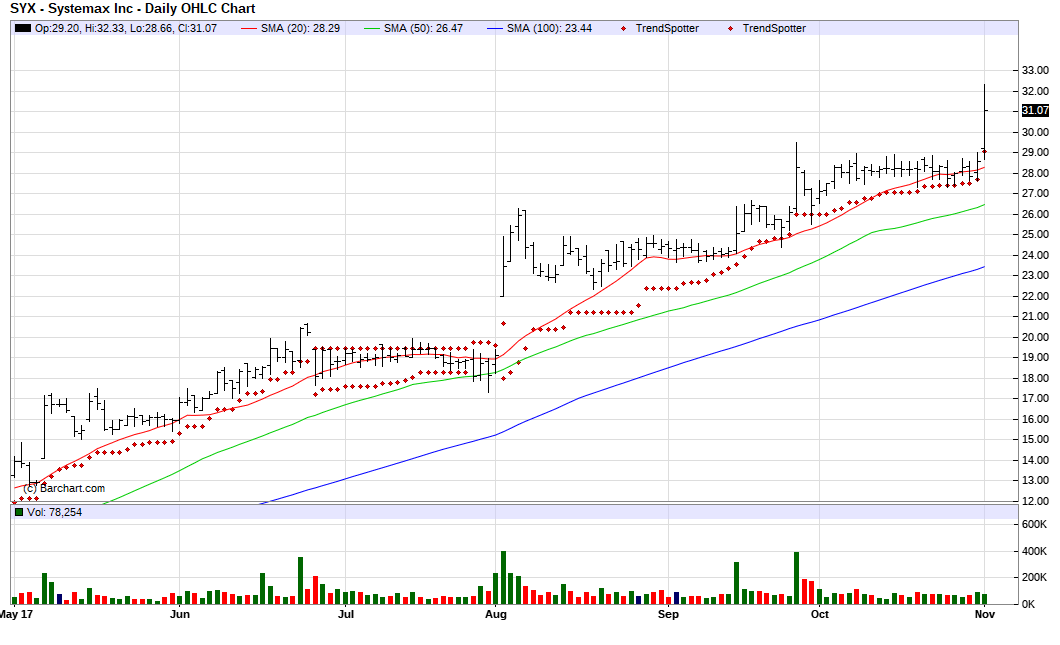
Task: Click the 14.00 price axis label
Action: (1035, 460)
